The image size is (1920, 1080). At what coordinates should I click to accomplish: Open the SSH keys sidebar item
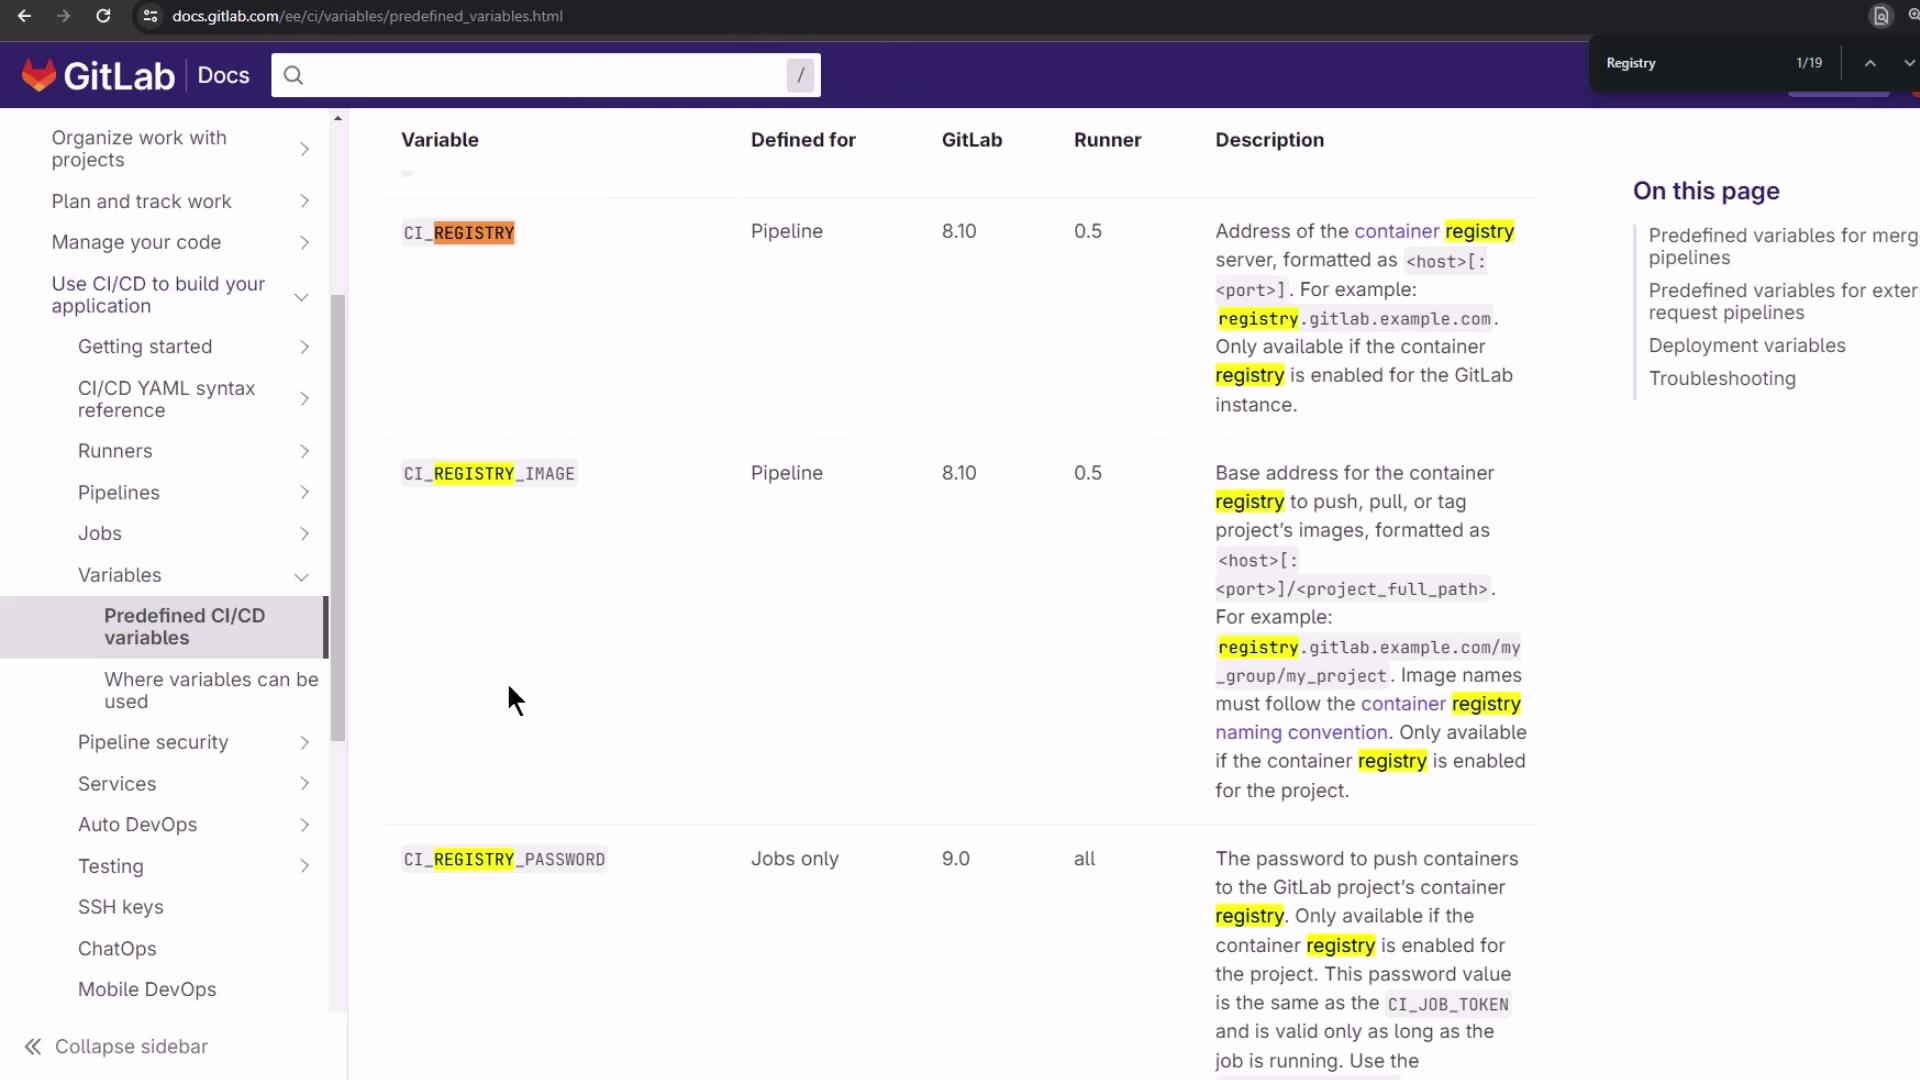click(120, 907)
